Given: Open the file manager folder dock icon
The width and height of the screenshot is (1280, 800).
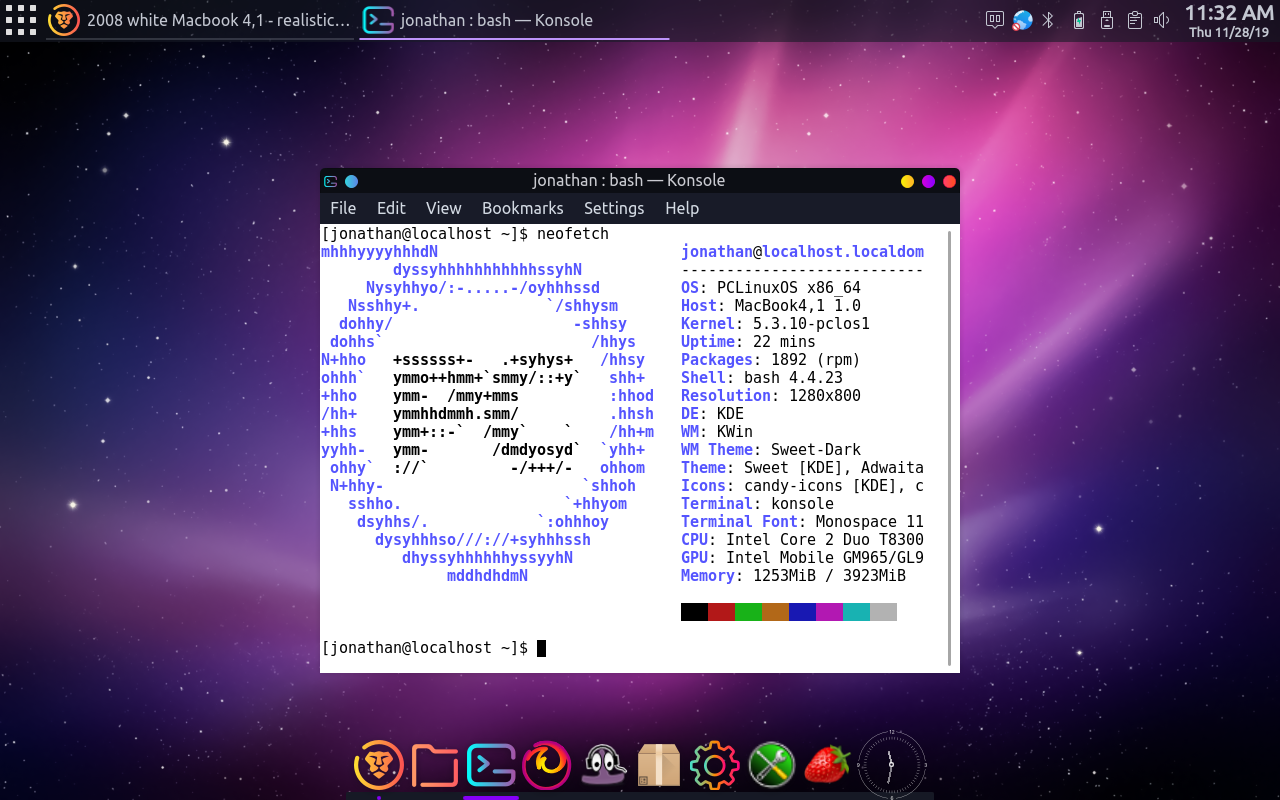Looking at the screenshot, I should [435, 765].
